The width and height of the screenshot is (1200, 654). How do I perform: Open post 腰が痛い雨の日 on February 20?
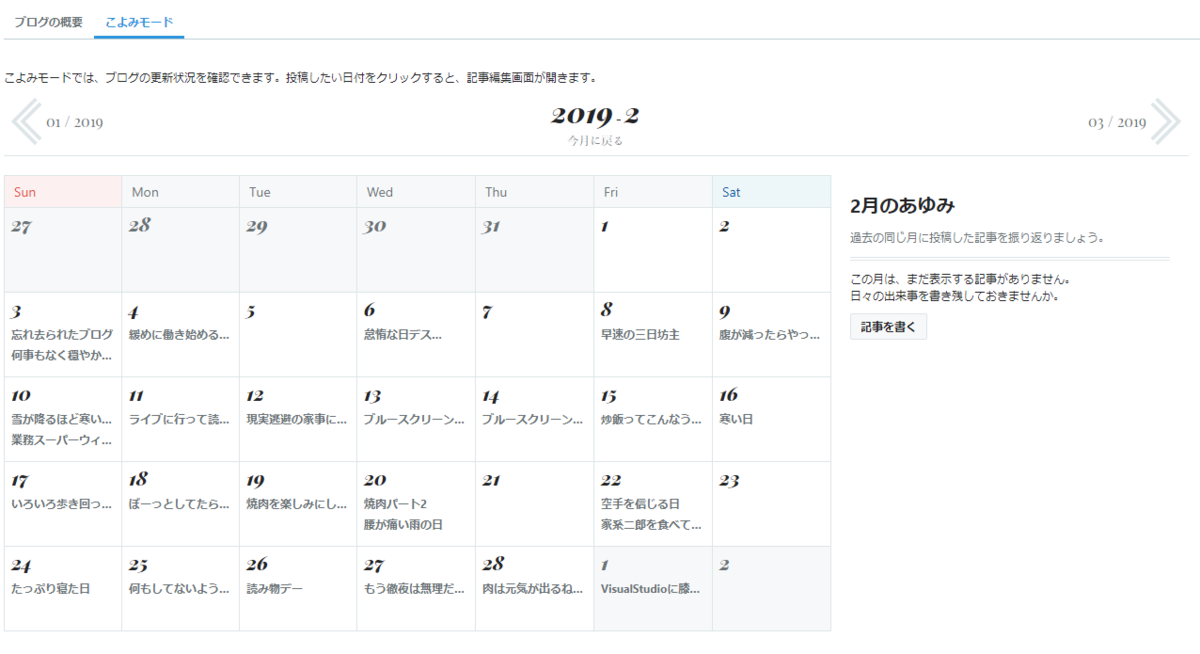[403, 524]
